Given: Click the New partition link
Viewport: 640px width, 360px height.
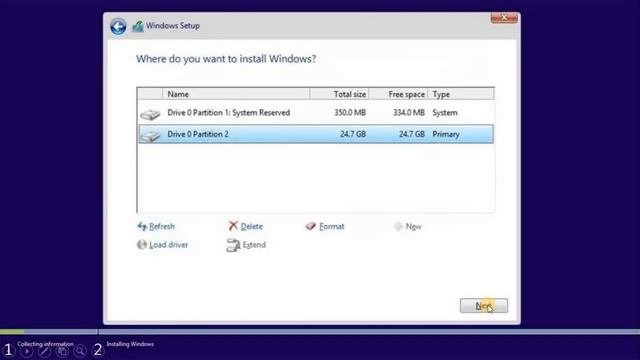Looking at the screenshot, I should click(x=413, y=226).
